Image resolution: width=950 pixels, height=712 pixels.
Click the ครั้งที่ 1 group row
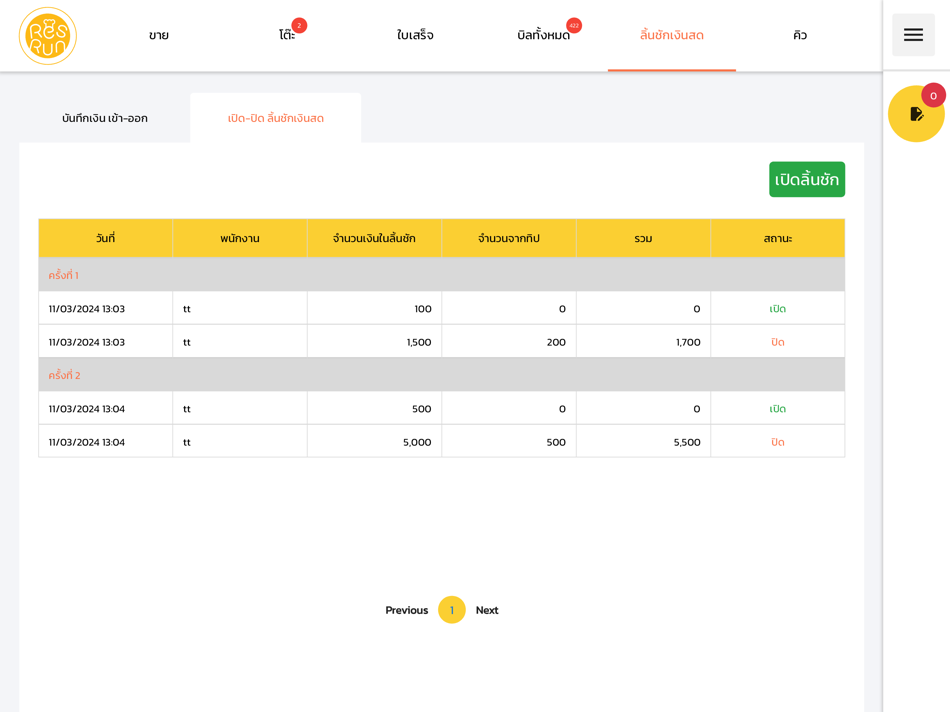coord(442,274)
